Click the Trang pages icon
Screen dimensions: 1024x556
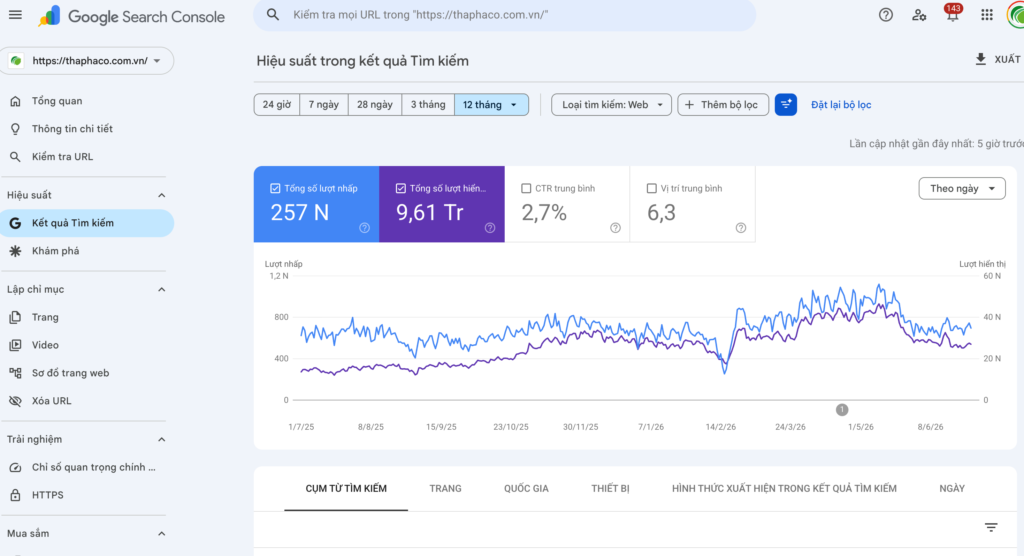click(16, 318)
